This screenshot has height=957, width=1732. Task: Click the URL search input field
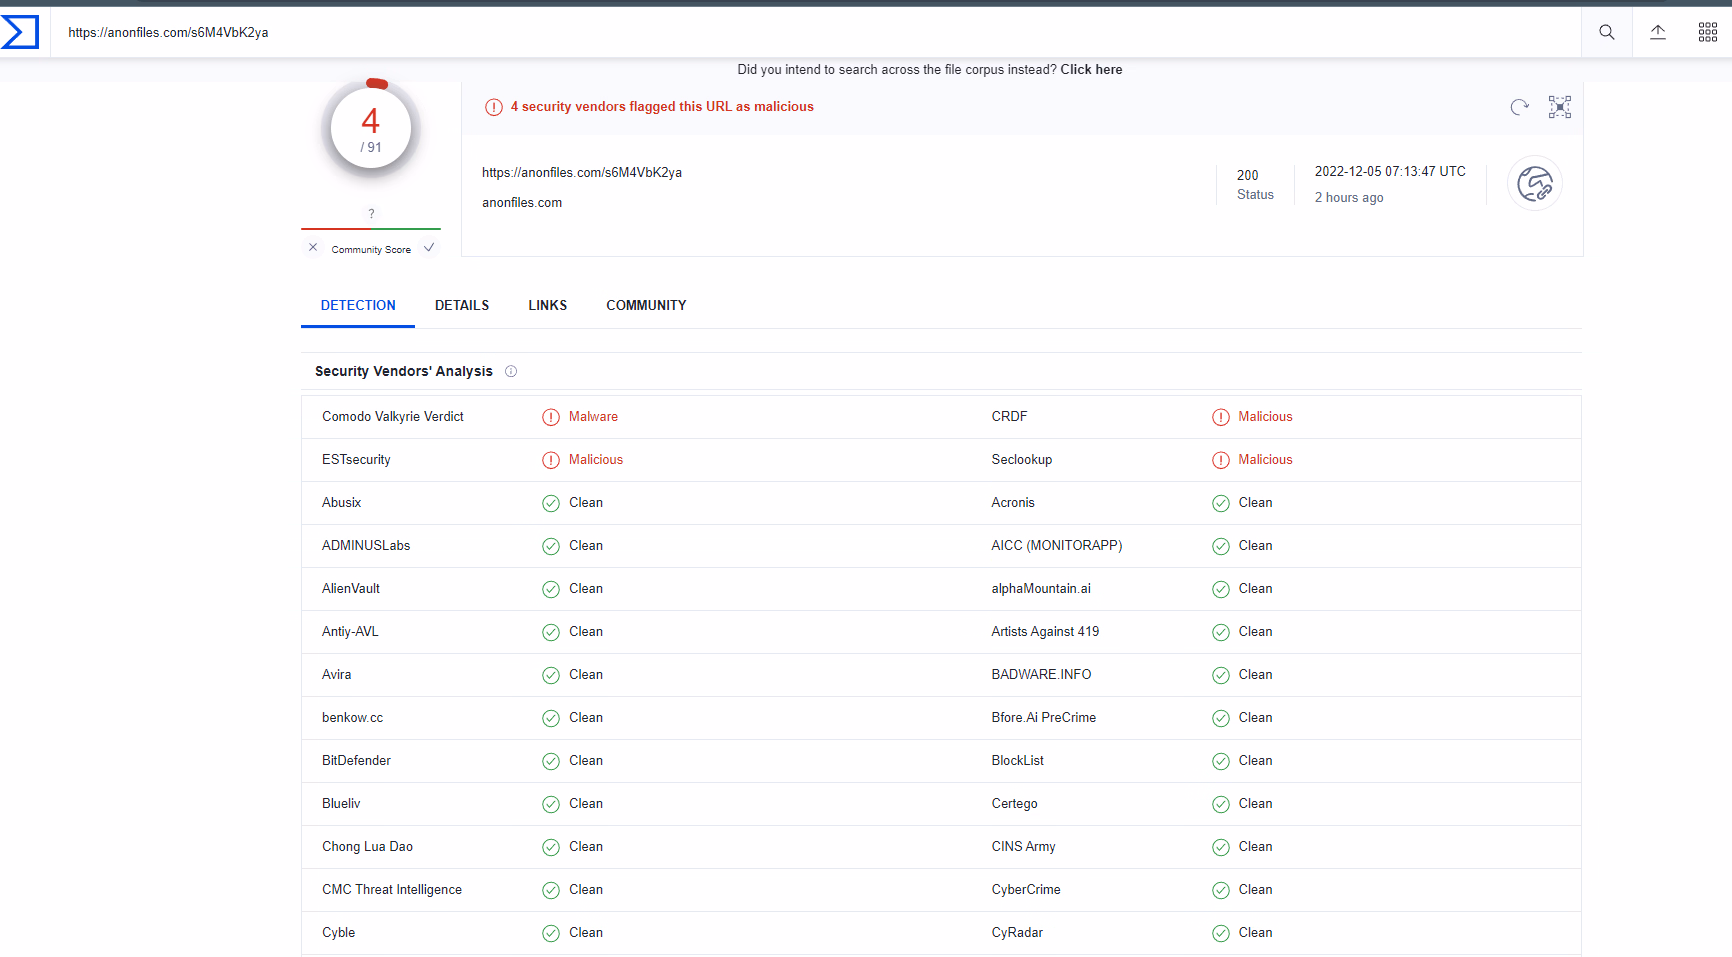[815, 32]
